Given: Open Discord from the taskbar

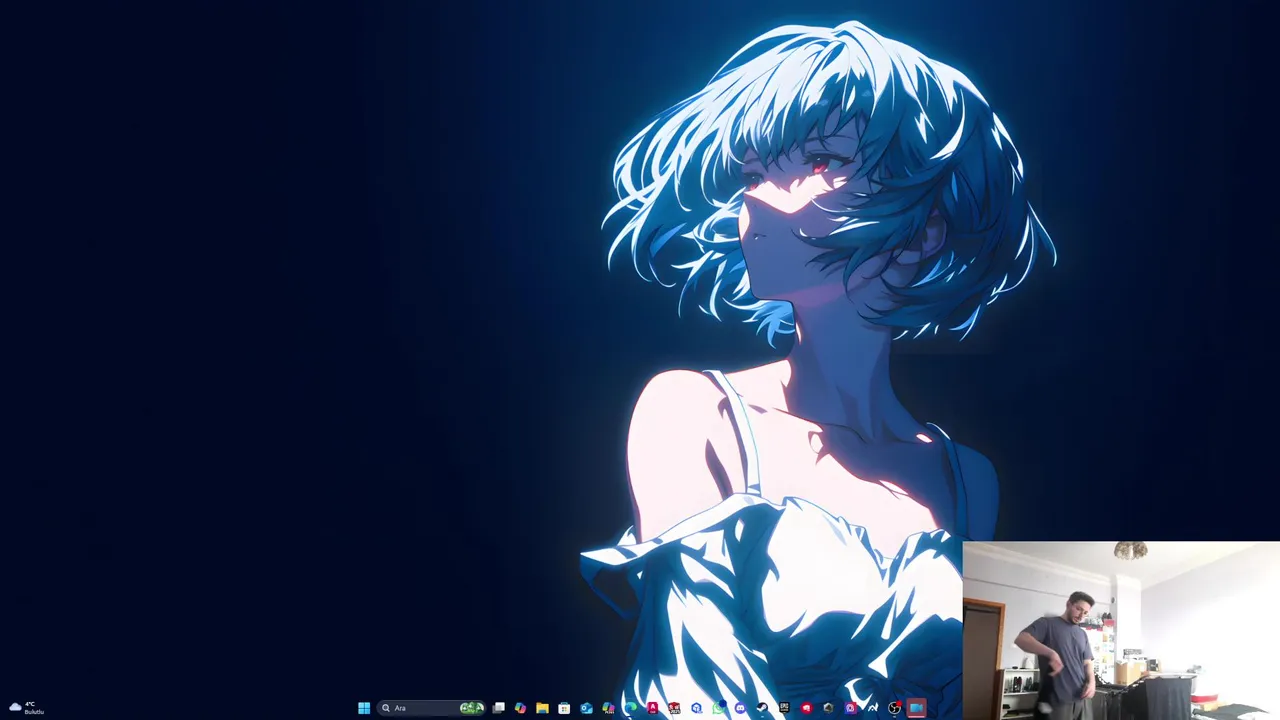Looking at the screenshot, I should [740, 708].
